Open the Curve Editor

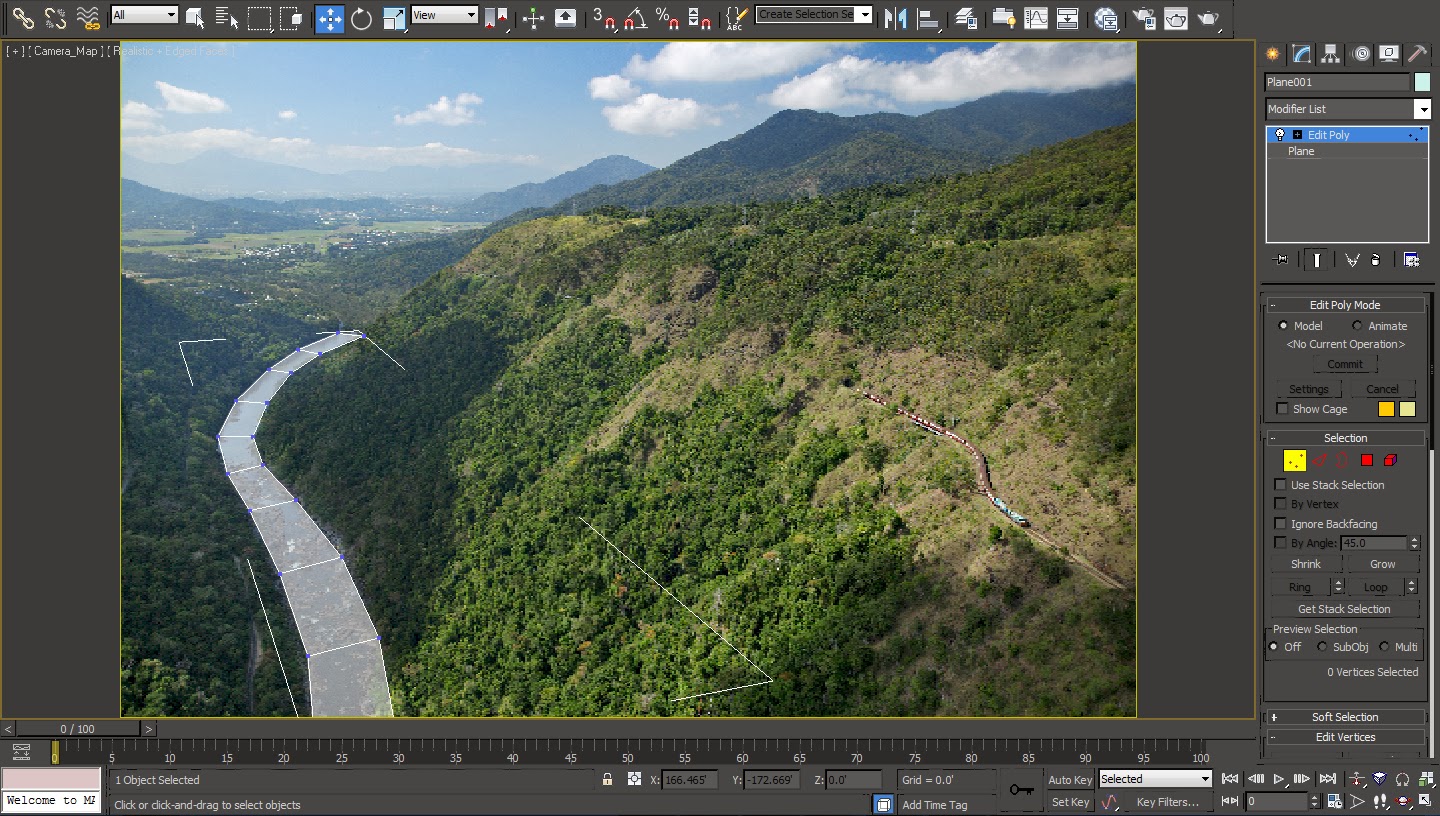[1036, 17]
